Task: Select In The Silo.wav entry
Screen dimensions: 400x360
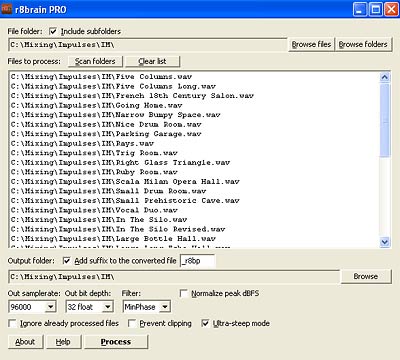Action: click(x=99, y=220)
